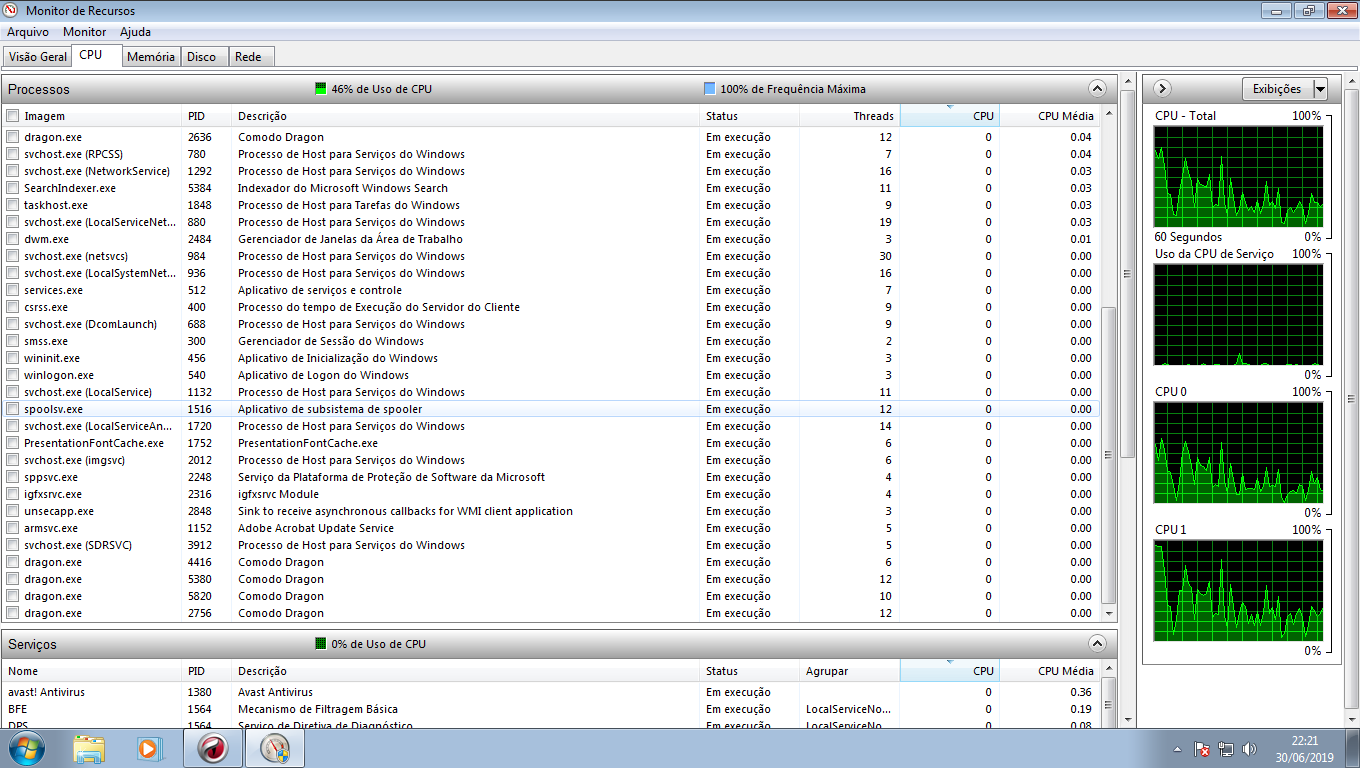Open the Monitor menu
This screenshot has height=768, width=1360.
(84, 32)
